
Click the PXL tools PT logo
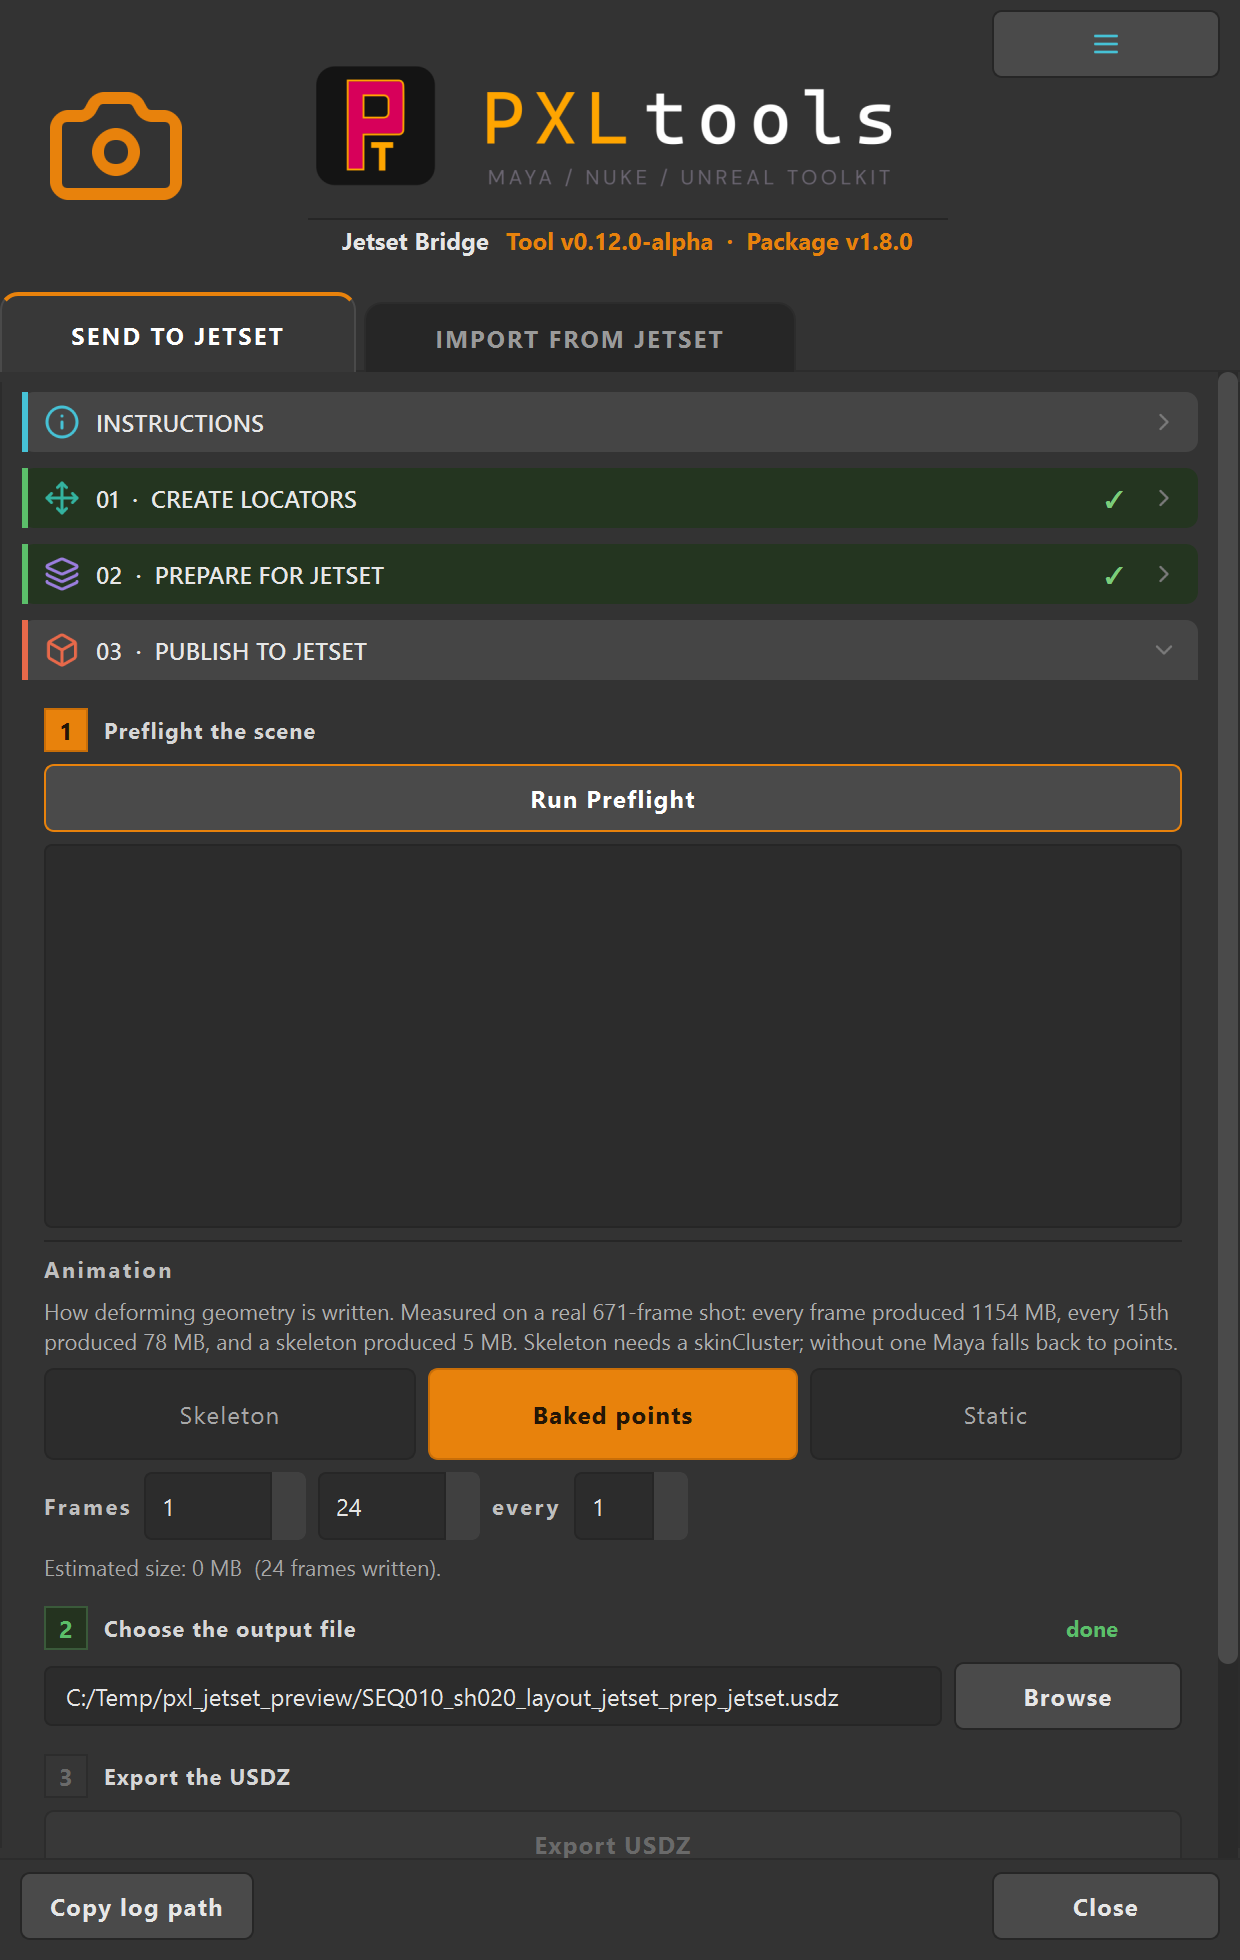[375, 126]
